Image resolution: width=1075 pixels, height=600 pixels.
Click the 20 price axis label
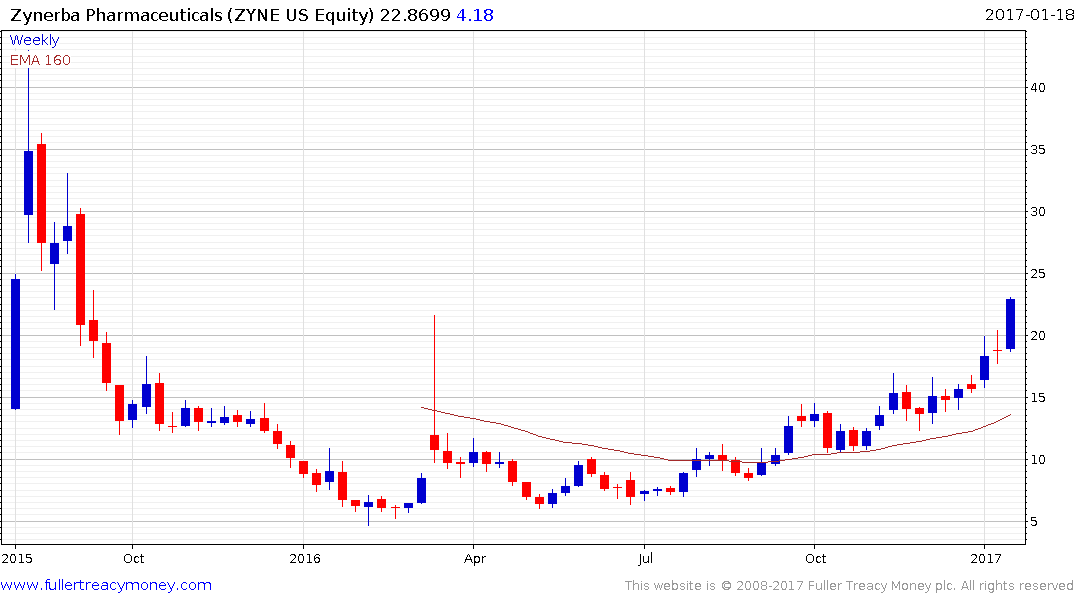pos(1037,335)
